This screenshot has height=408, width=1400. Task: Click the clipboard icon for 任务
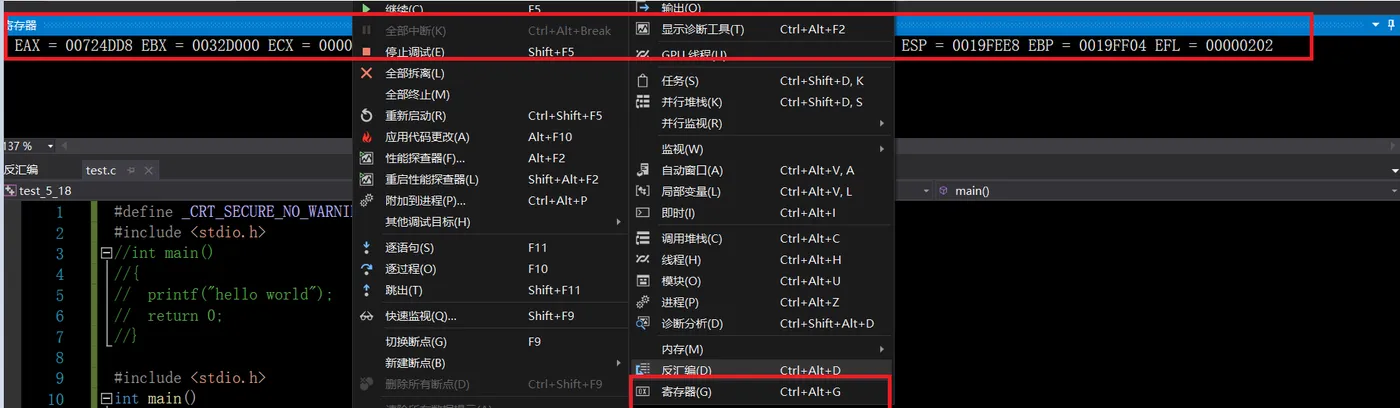point(643,81)
